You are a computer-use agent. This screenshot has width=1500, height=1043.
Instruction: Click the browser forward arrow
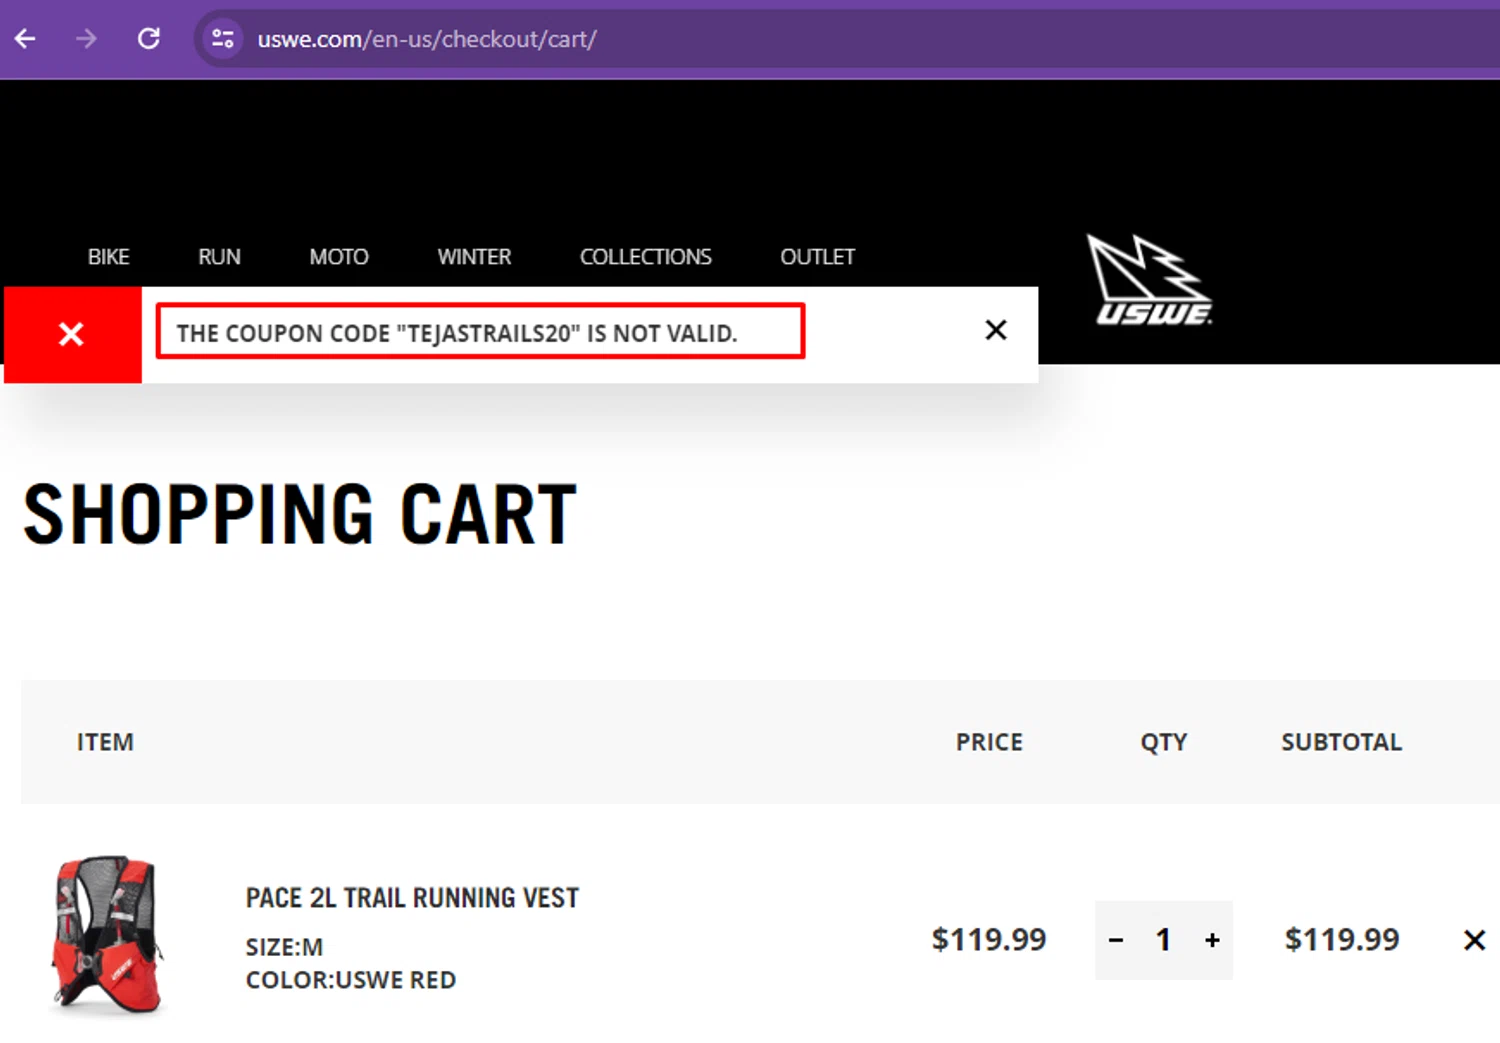pyautogui.click(x=87, y=39)
